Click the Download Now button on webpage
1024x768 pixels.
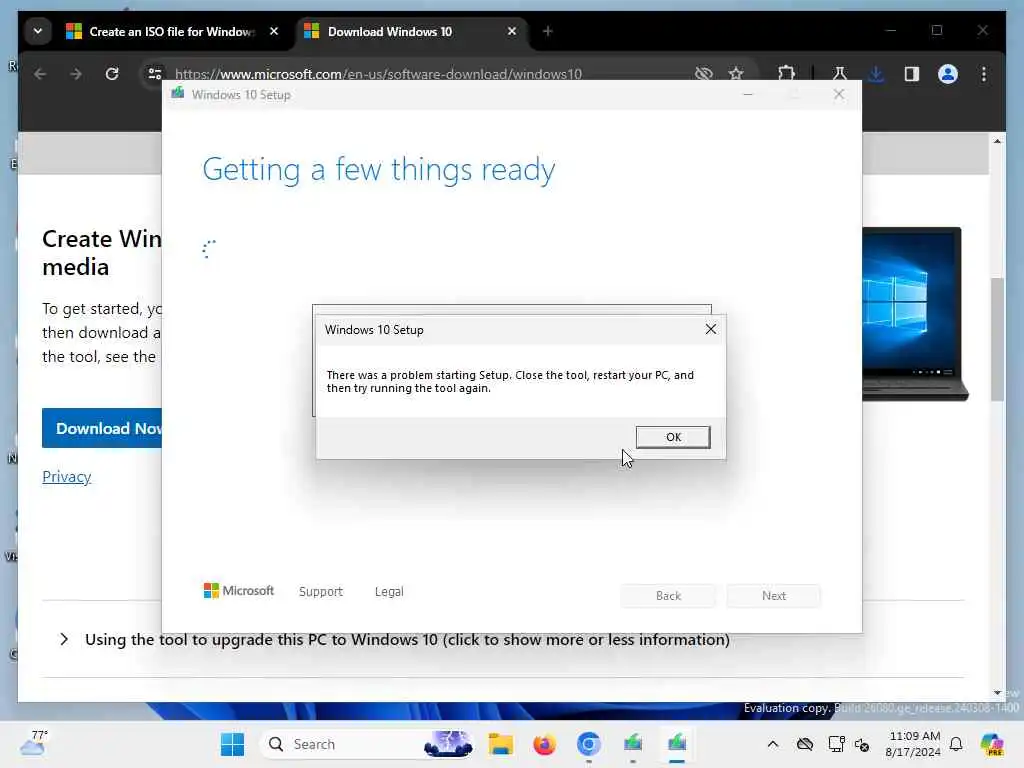pos(102,428)
